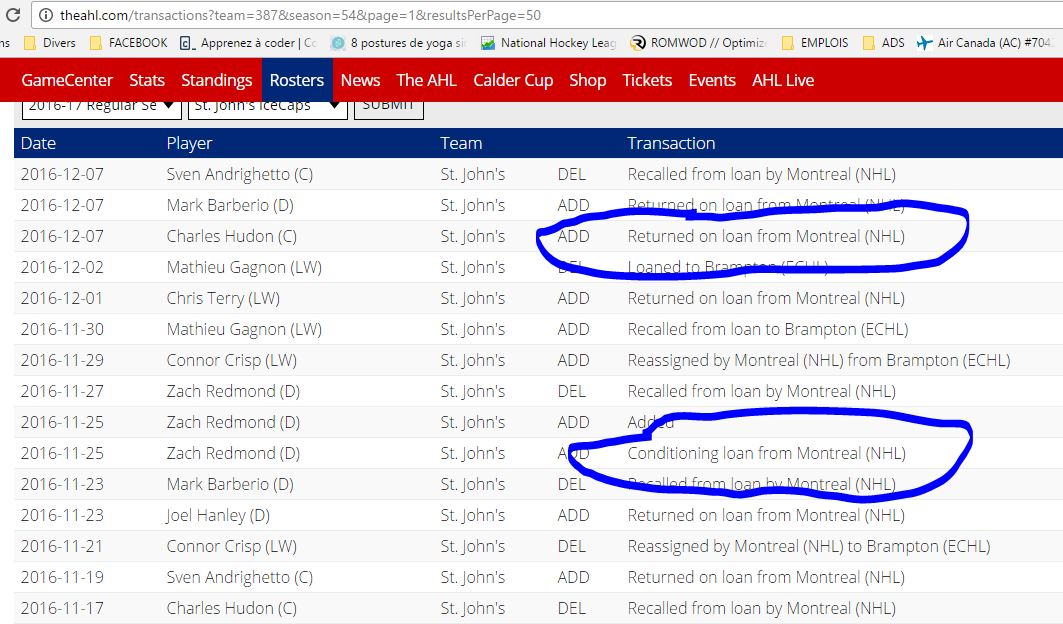Click the Date column header
1063x624 pixels.
point(39,143)
